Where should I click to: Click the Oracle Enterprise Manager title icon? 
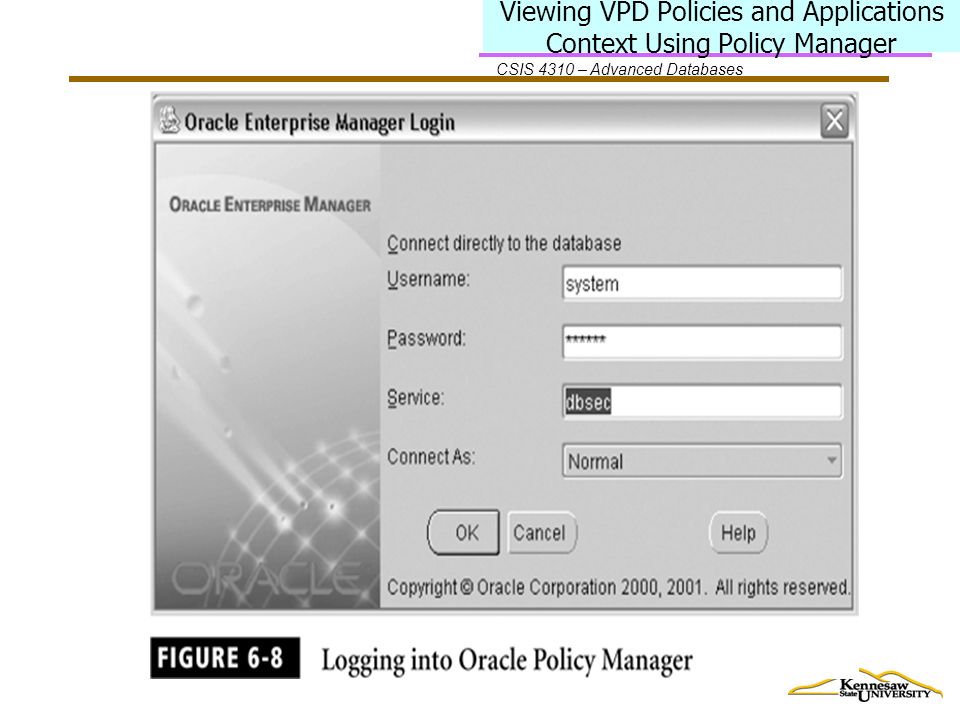(x=170, y=121)
